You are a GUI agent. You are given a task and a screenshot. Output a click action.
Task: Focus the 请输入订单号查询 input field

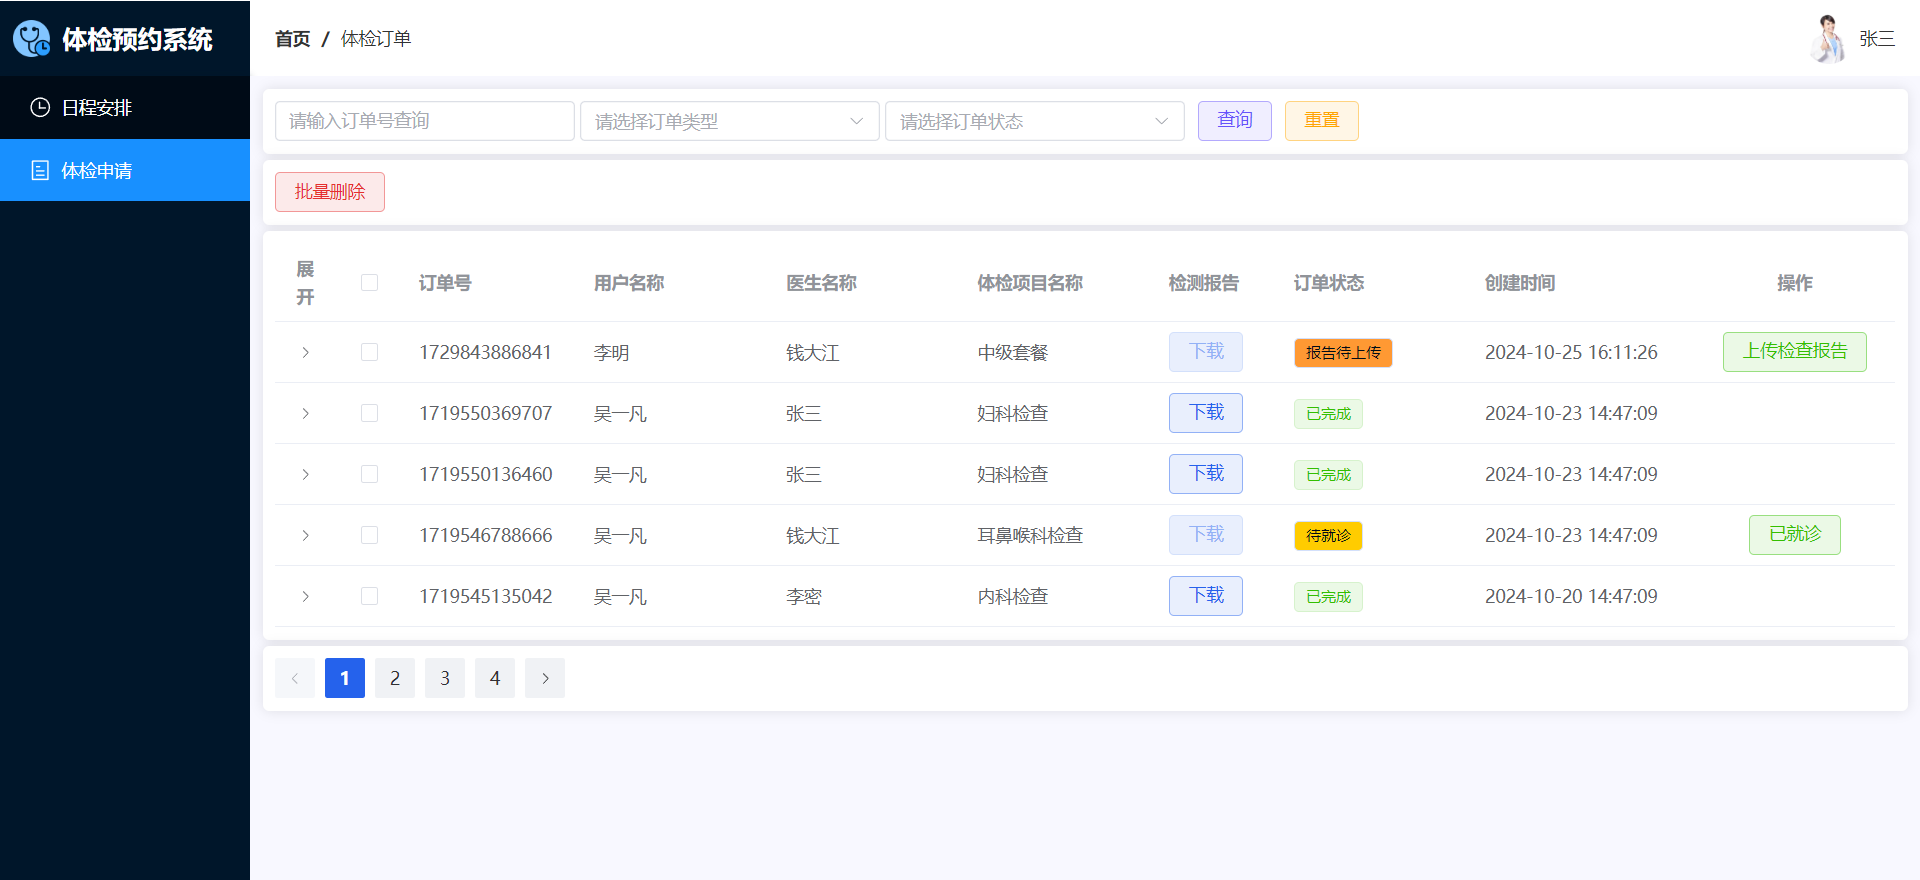[424, 121]
